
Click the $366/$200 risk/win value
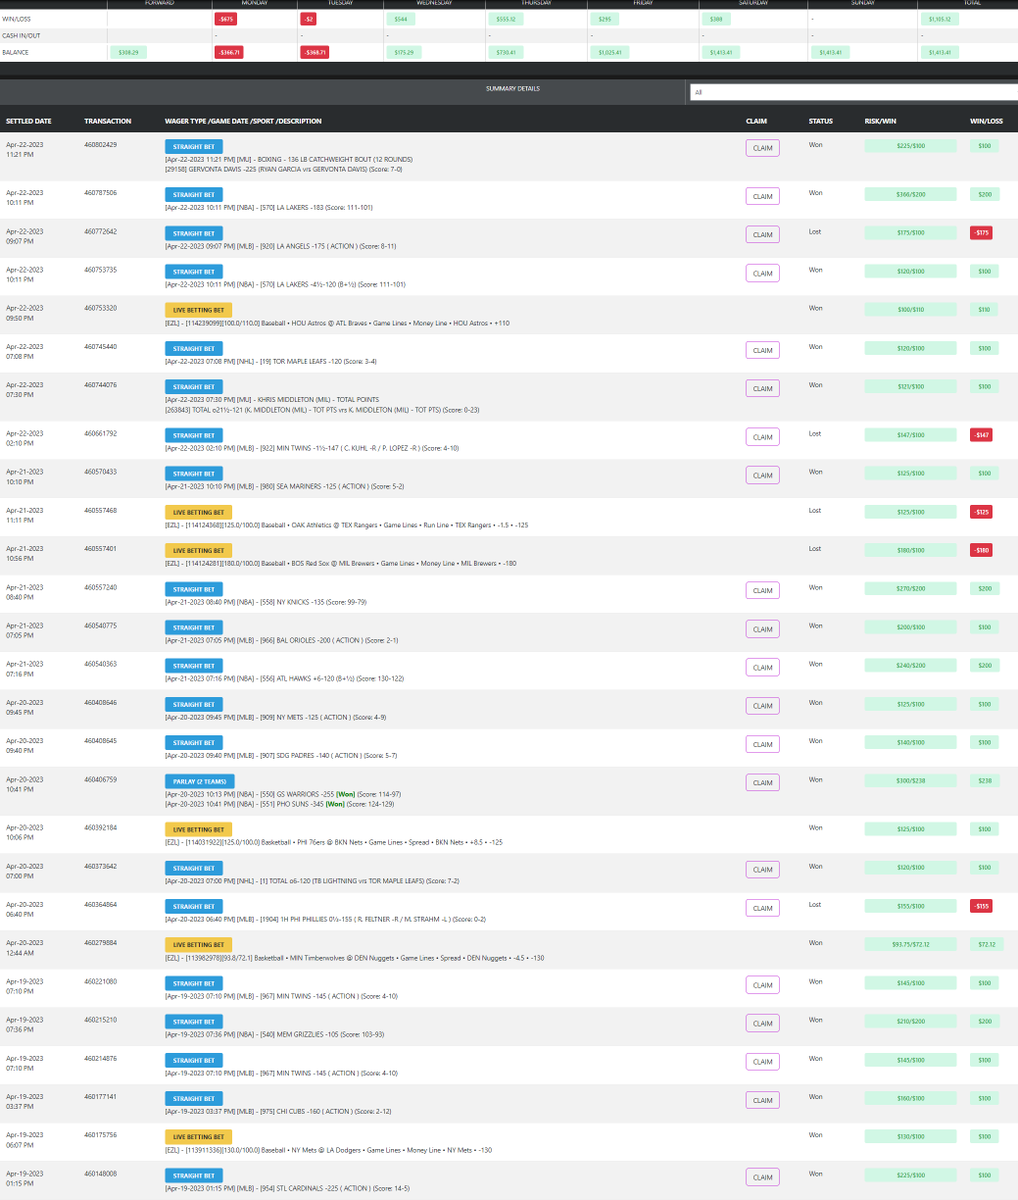click(x=911, y=194)
